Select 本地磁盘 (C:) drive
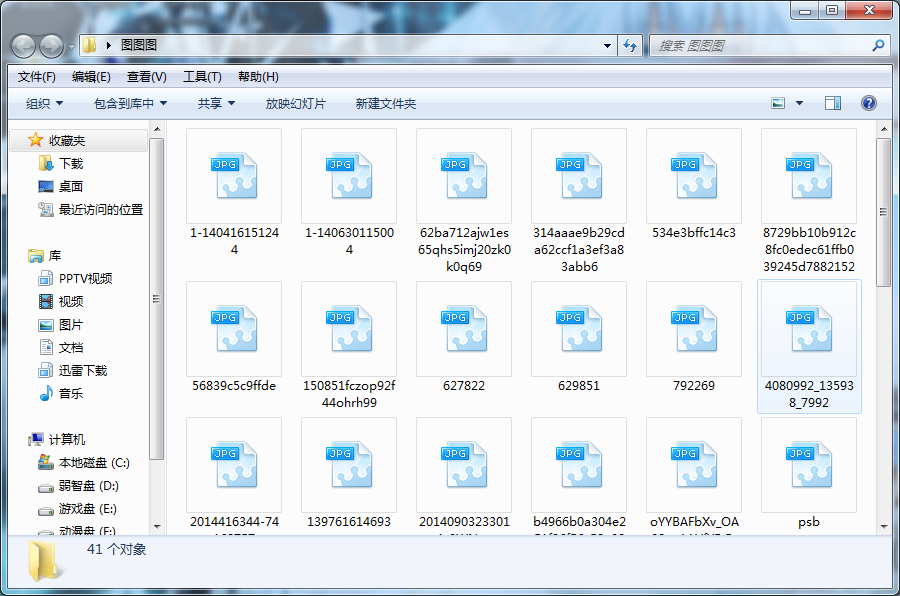900x596 pixels. (x=83, y=463)
